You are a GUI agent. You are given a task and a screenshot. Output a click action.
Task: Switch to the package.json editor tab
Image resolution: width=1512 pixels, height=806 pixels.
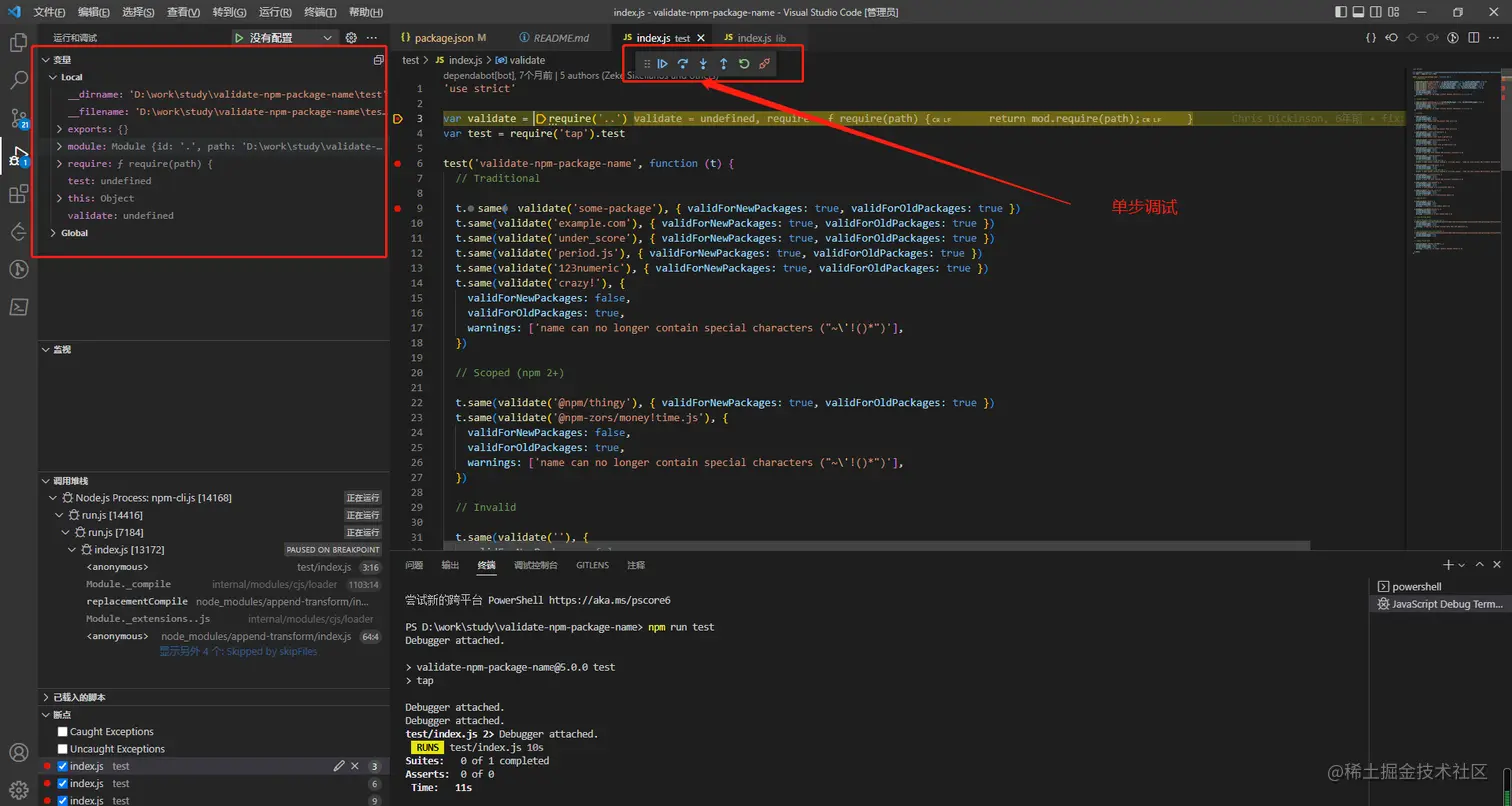445,38
